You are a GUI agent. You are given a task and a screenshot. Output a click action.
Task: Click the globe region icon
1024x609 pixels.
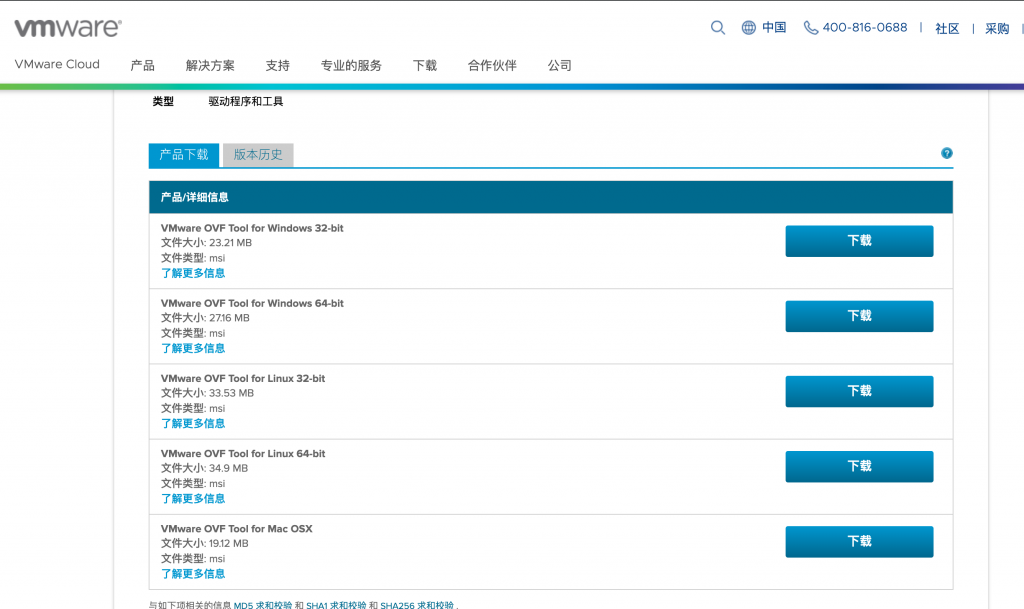point(748,28)
